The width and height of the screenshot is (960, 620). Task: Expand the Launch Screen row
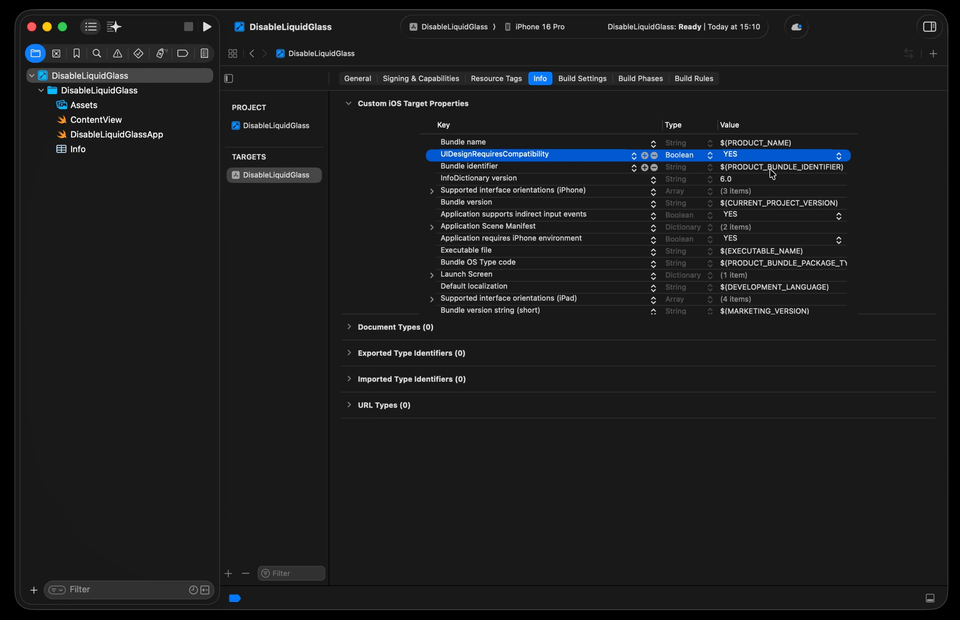(x=432, y=275)
